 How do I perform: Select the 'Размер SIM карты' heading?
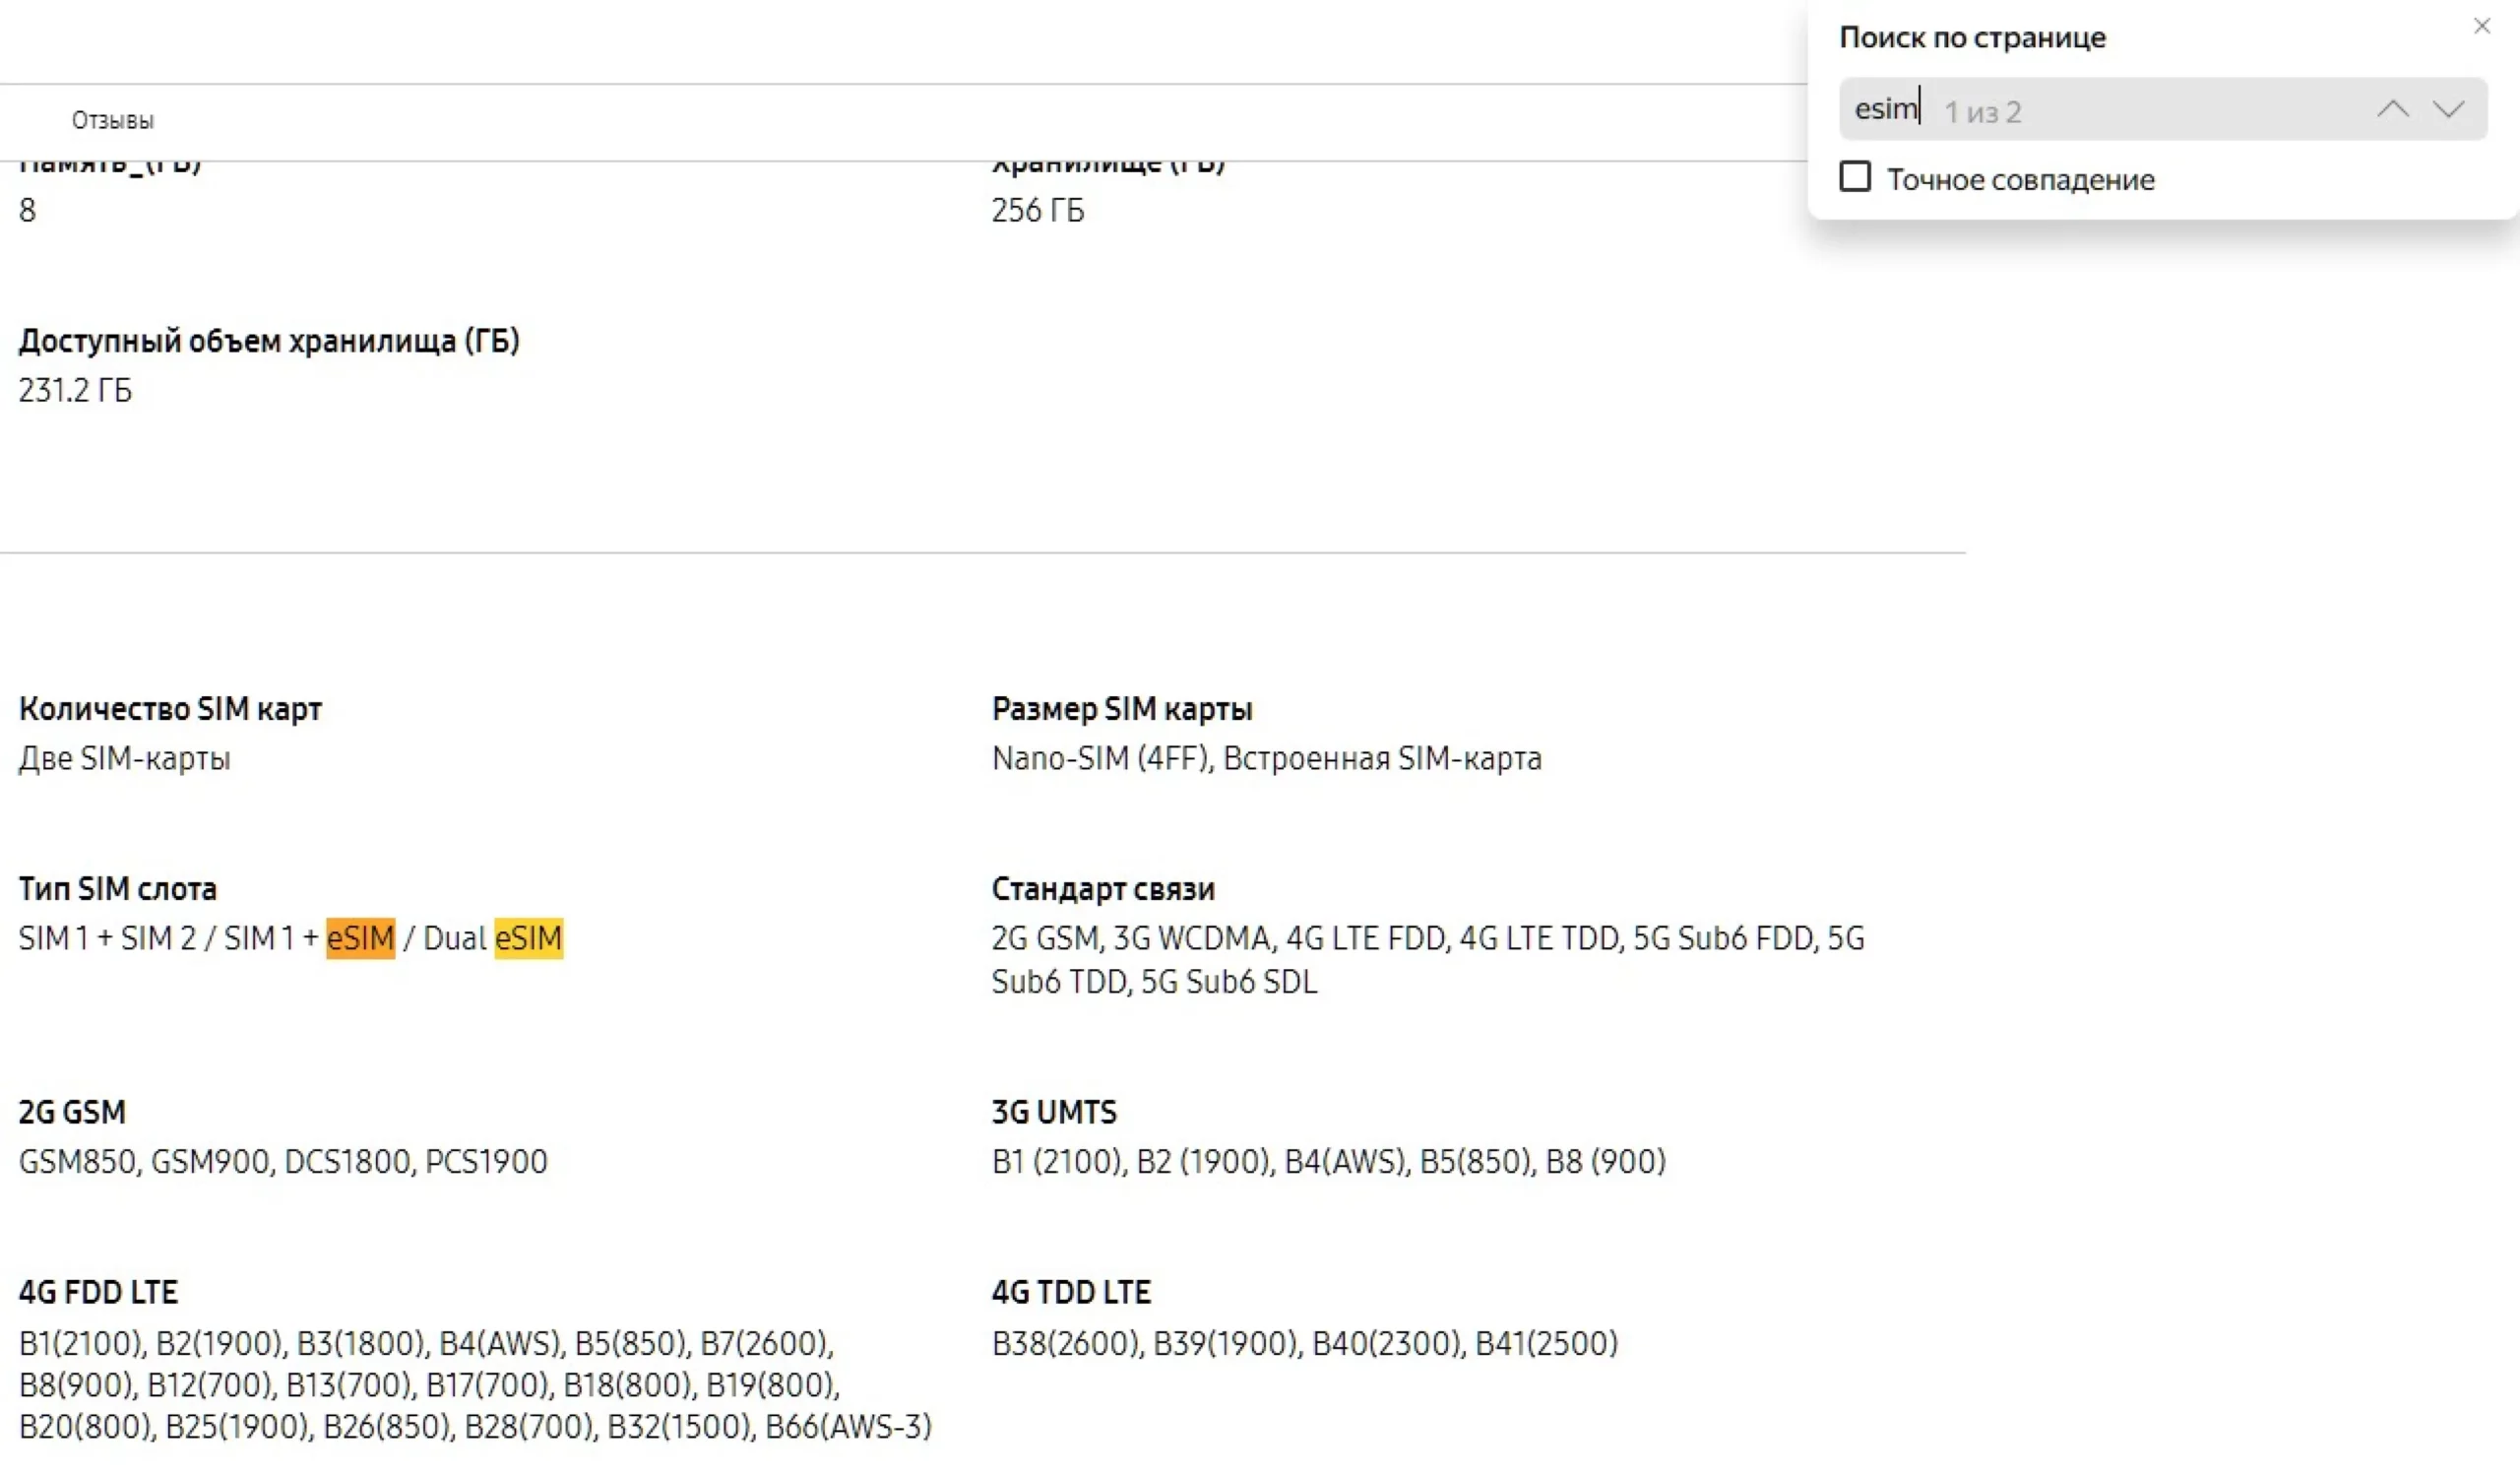(x=1121, y=709)
